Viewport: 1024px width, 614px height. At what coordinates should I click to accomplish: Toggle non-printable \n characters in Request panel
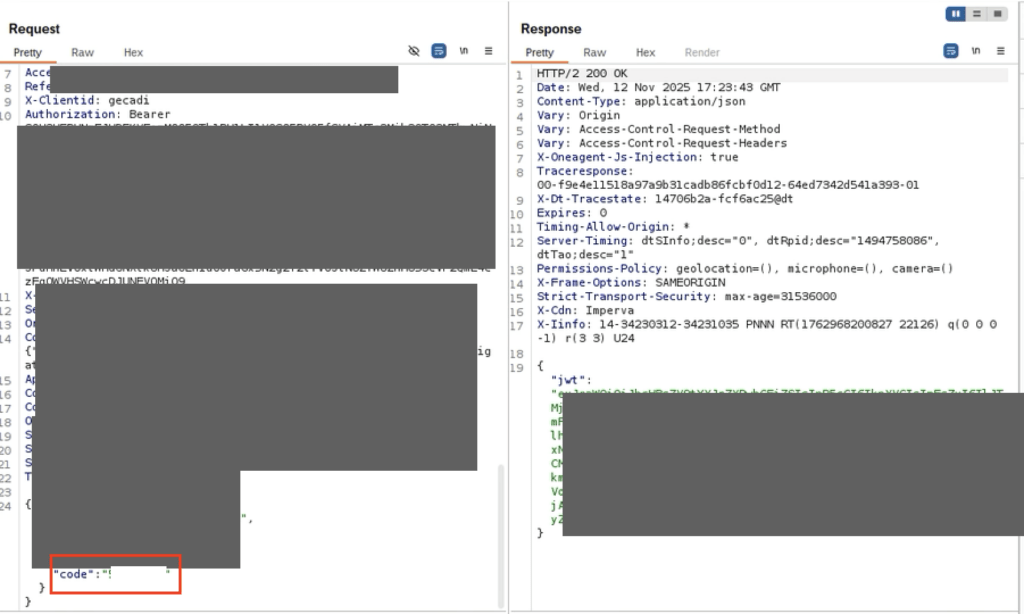[464, 51]
